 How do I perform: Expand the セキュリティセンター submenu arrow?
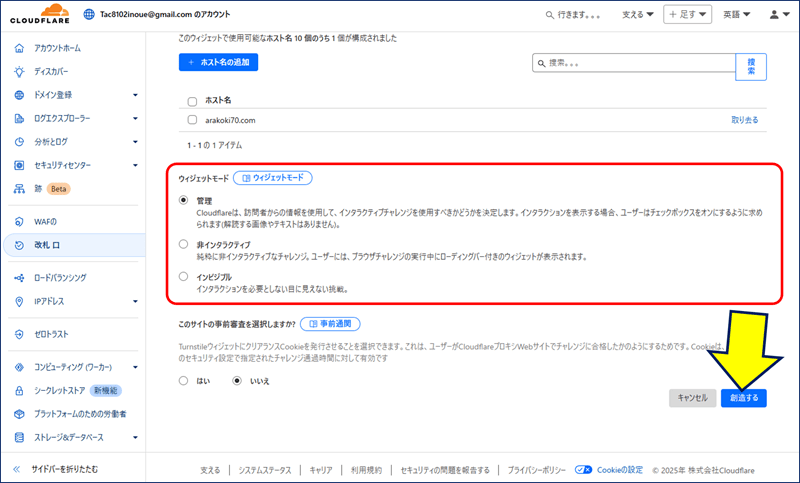135,165
